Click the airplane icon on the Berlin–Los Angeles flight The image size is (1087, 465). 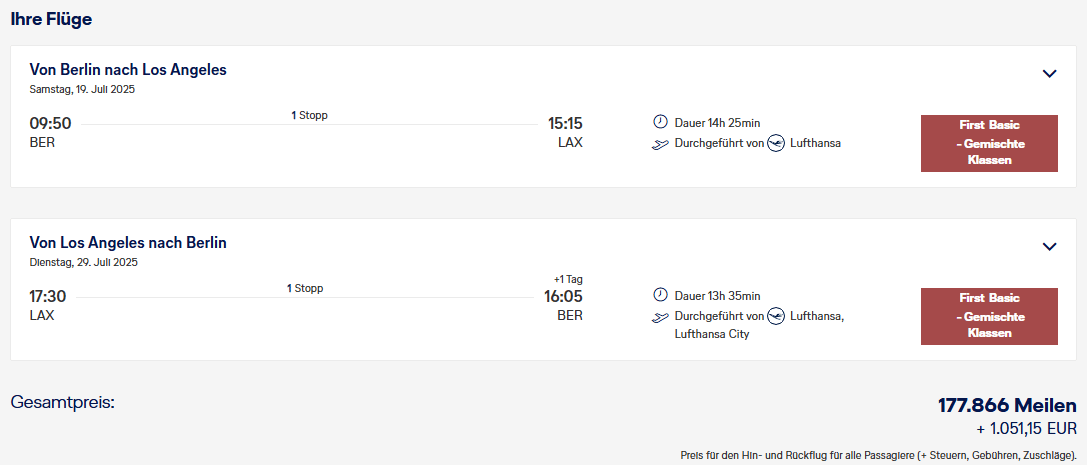tap(659, 144)
